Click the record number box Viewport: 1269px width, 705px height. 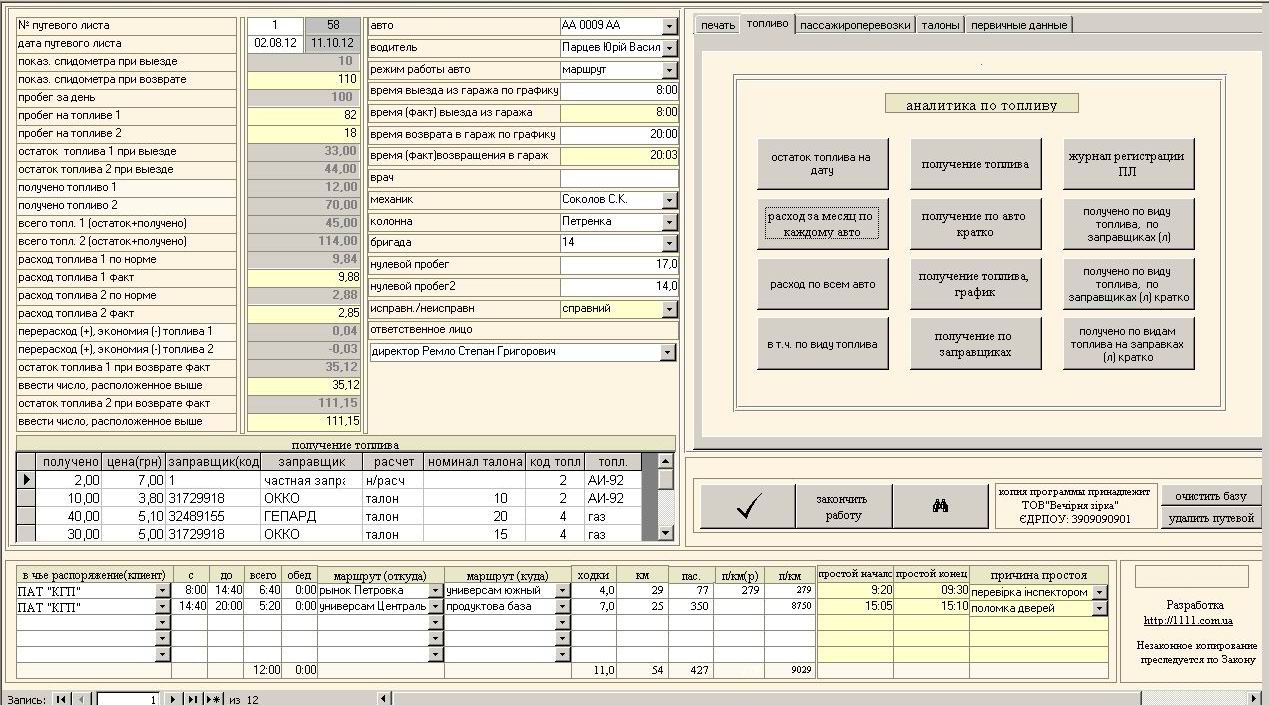[127, 699]
